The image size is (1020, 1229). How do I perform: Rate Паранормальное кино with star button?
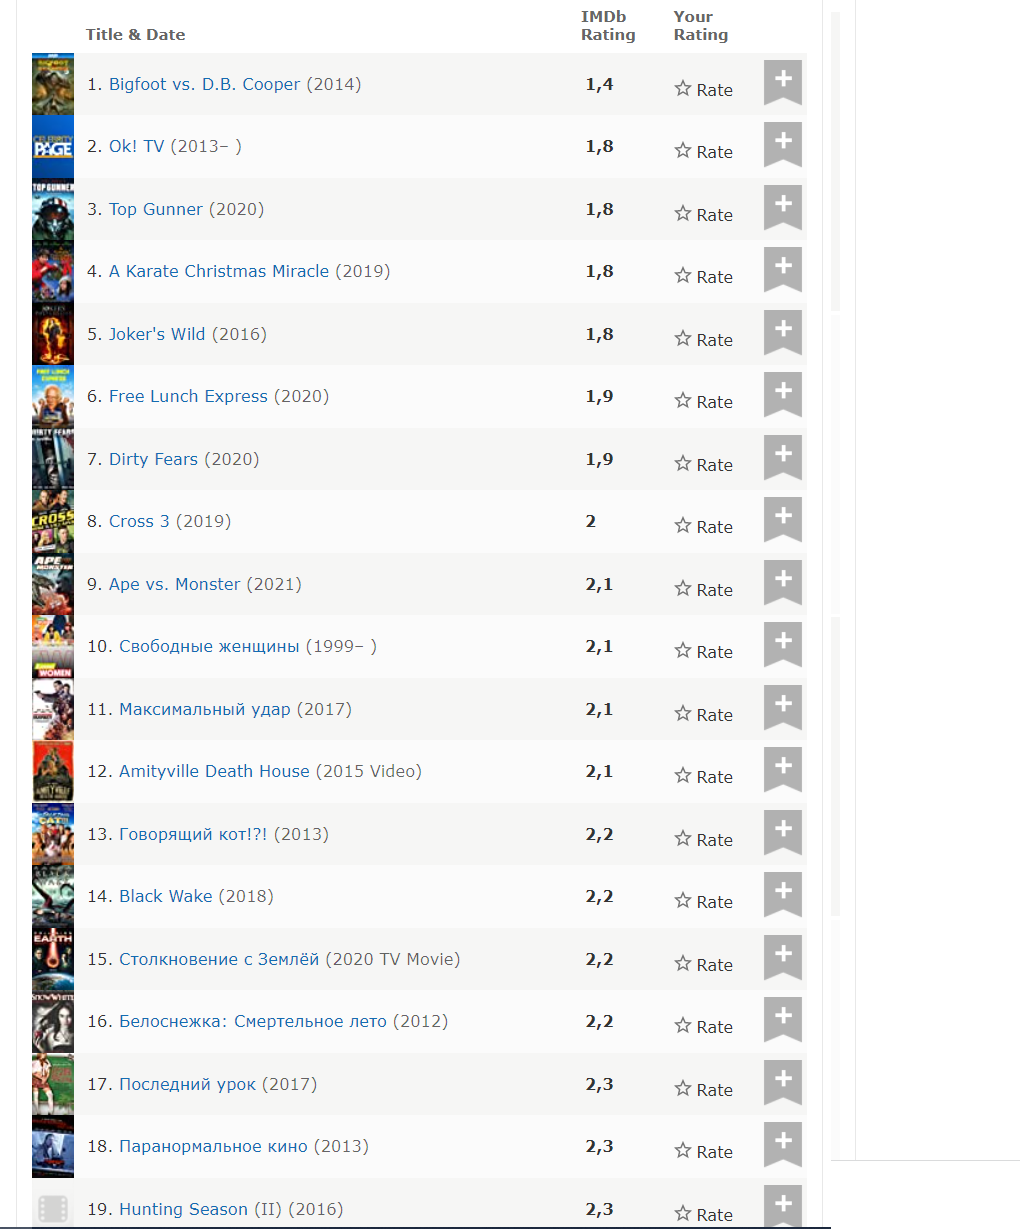[x=683, y=1151]
